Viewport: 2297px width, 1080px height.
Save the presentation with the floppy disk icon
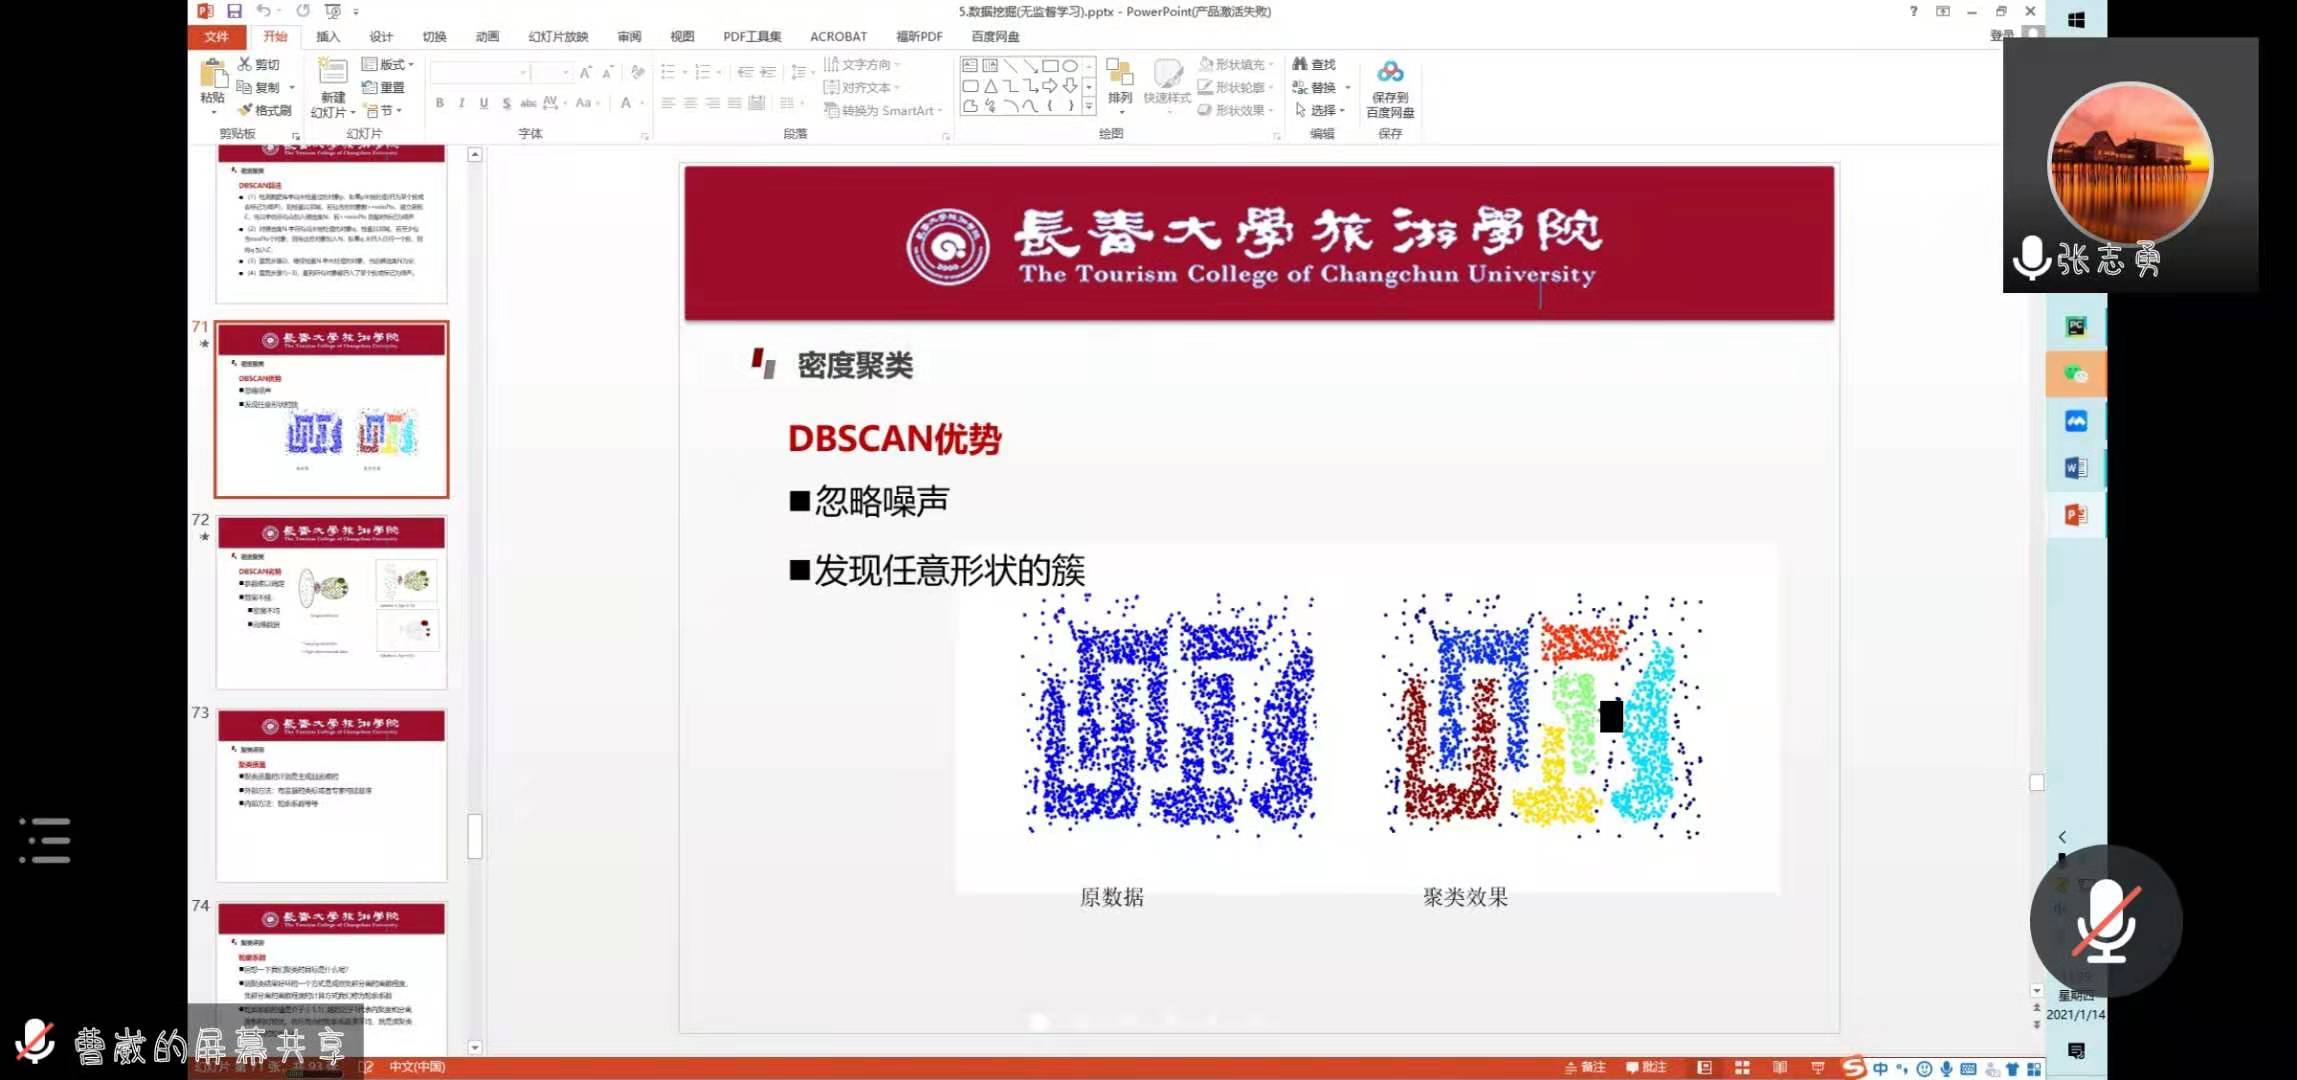[234, 11]
